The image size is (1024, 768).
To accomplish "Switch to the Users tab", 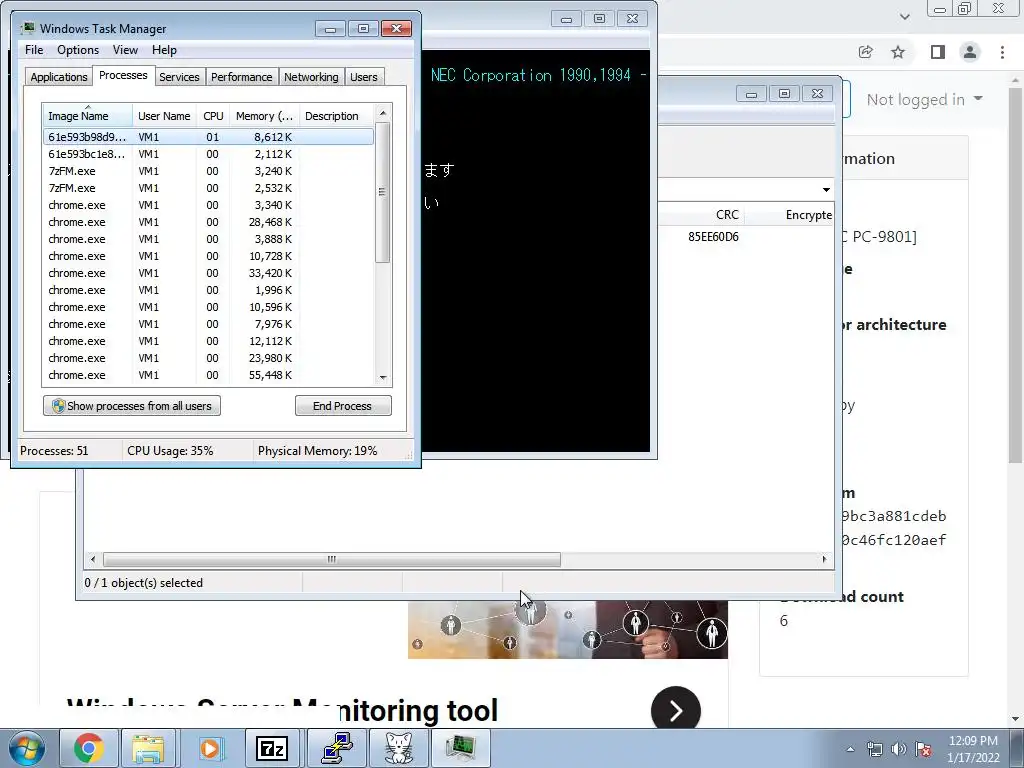I will tap(363, 77).
